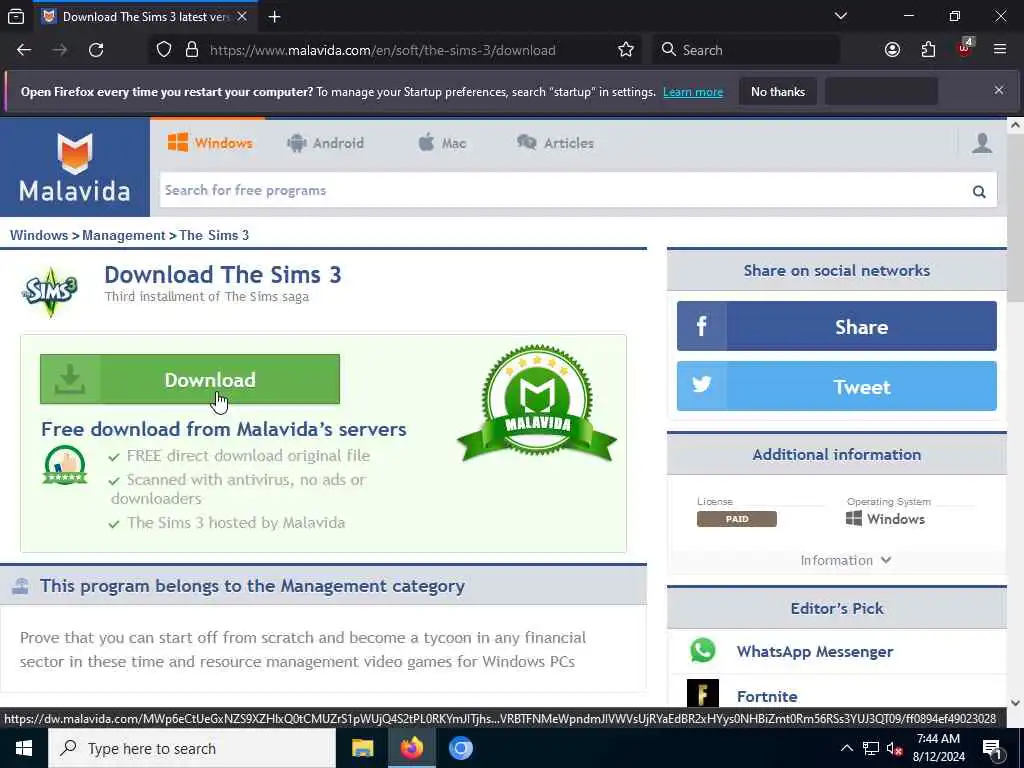
Task: Open Fortnite editor's pick link
Action: click(767, 696)
